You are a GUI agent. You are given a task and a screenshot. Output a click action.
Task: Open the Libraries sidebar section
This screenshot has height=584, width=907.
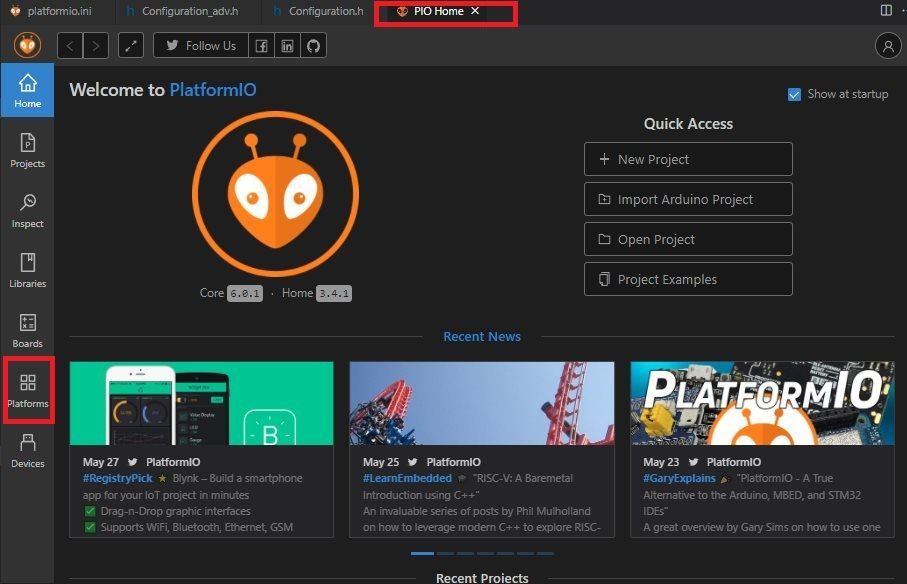tap(27, 270)
